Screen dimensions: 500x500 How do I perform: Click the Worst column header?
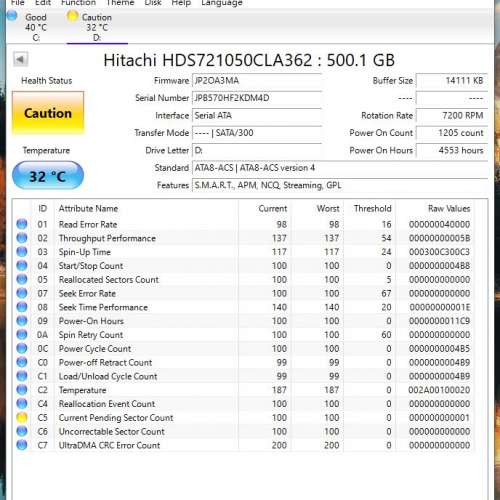tap(328, 208)
